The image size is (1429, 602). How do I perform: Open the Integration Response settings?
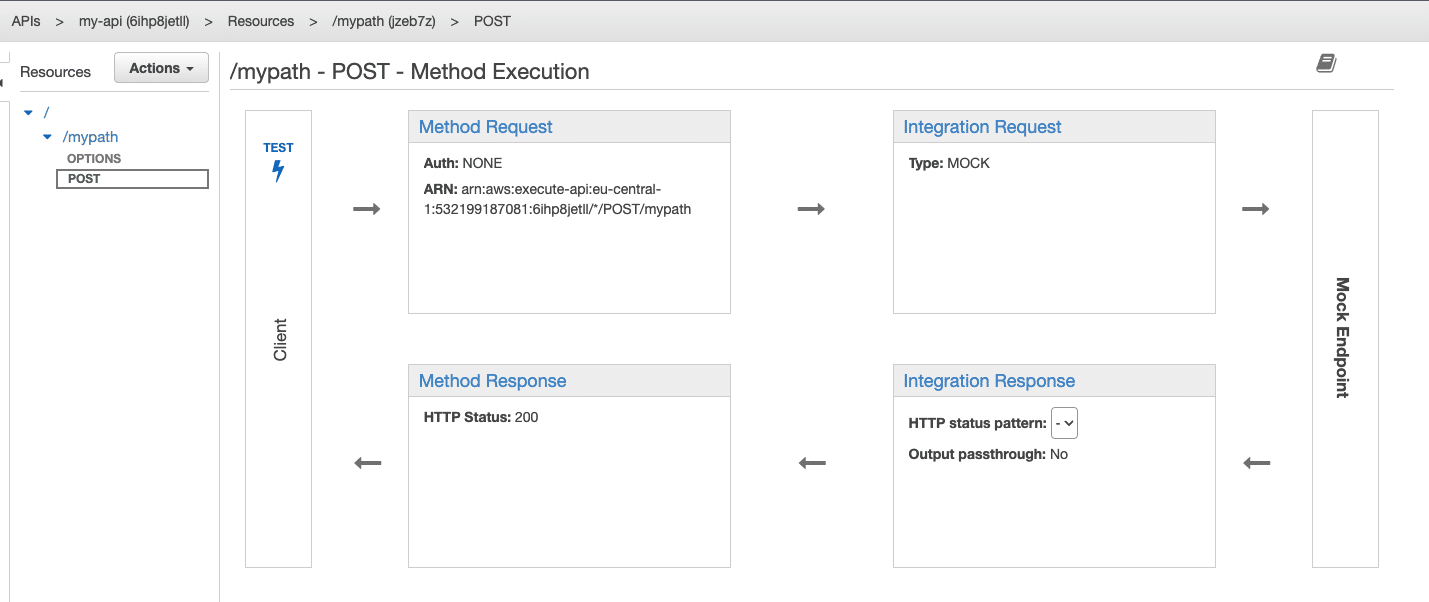[988, 380]
